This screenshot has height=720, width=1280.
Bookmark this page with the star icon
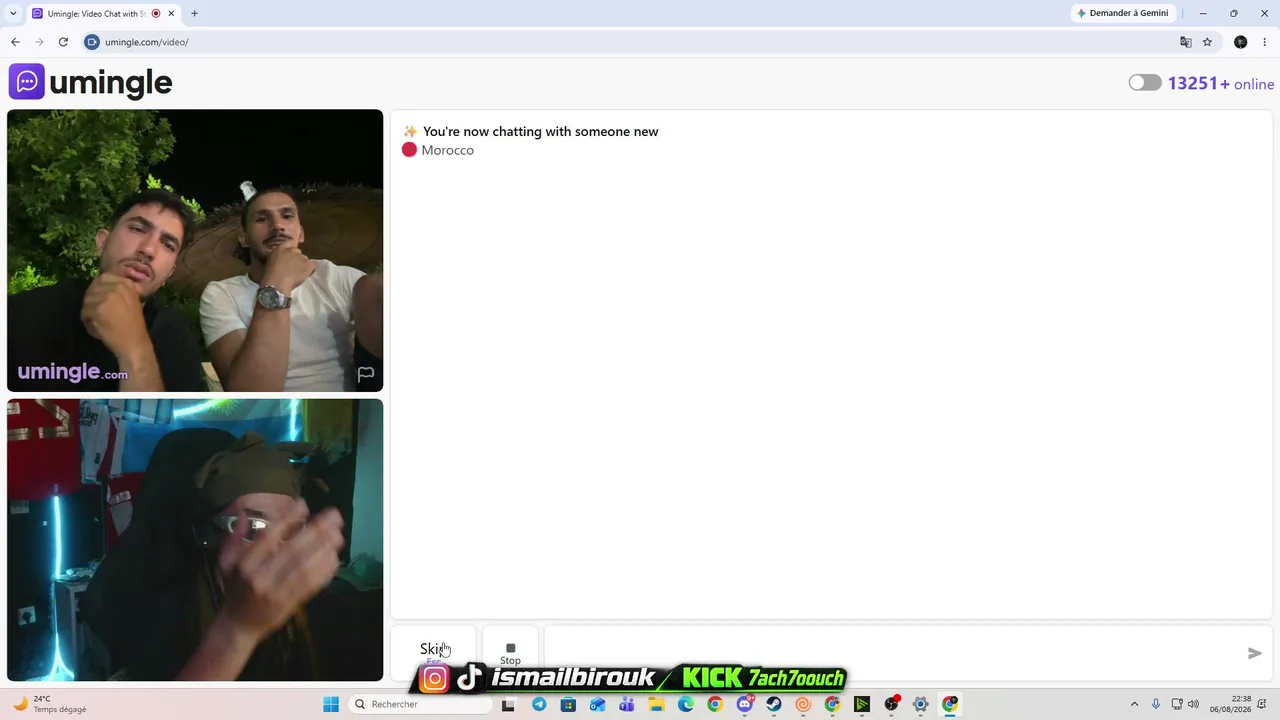[1207, 42]
